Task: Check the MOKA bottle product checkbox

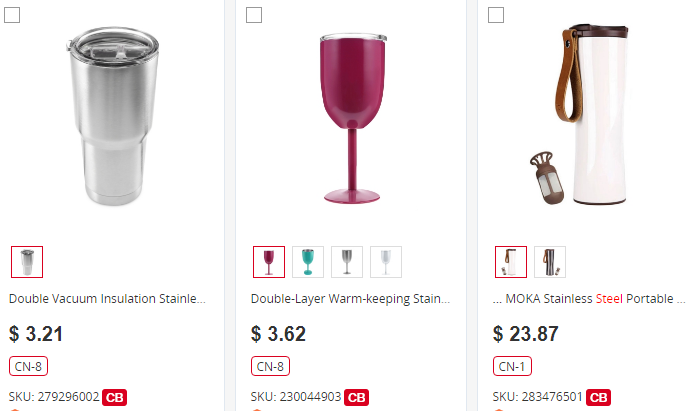Action: coord(496,15)
